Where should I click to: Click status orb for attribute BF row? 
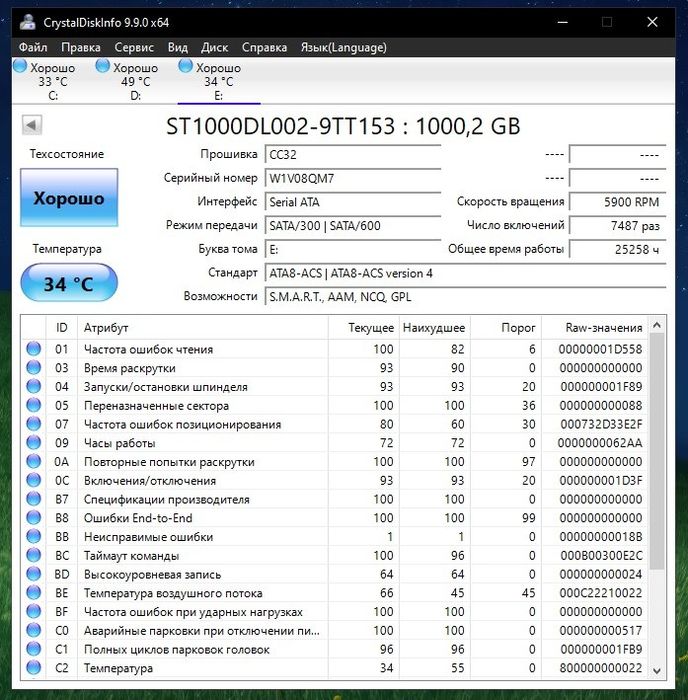coord(33,611)
